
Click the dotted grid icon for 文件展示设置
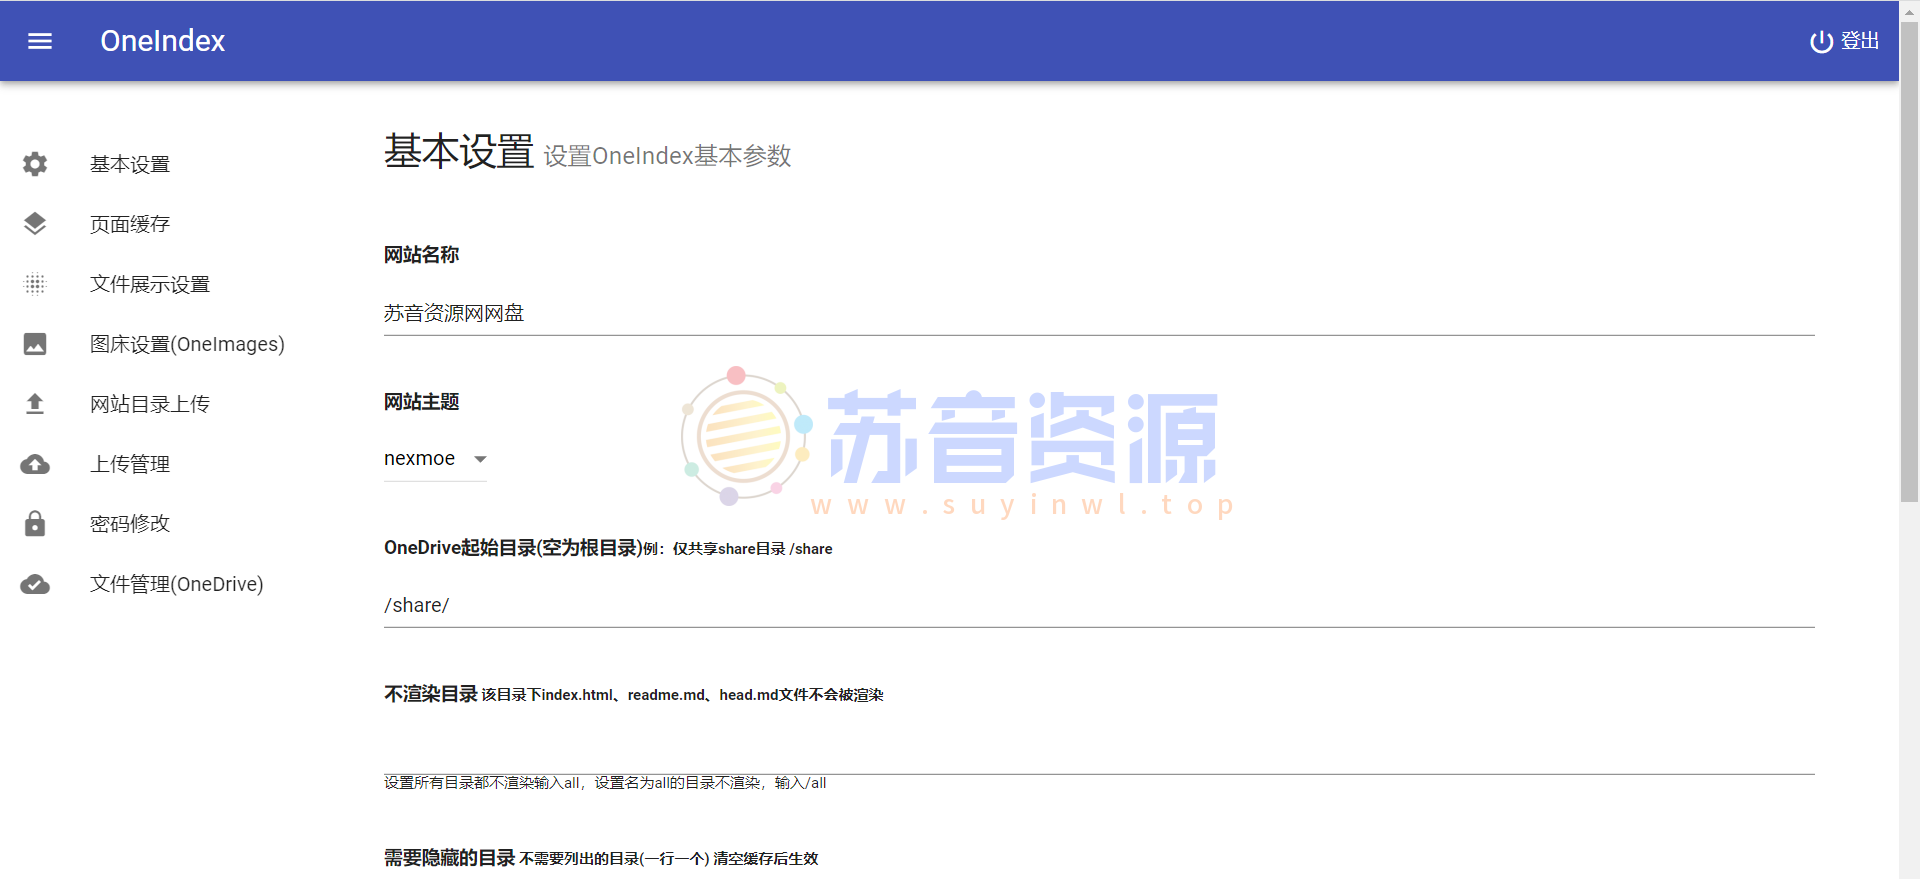coord(35,284)
